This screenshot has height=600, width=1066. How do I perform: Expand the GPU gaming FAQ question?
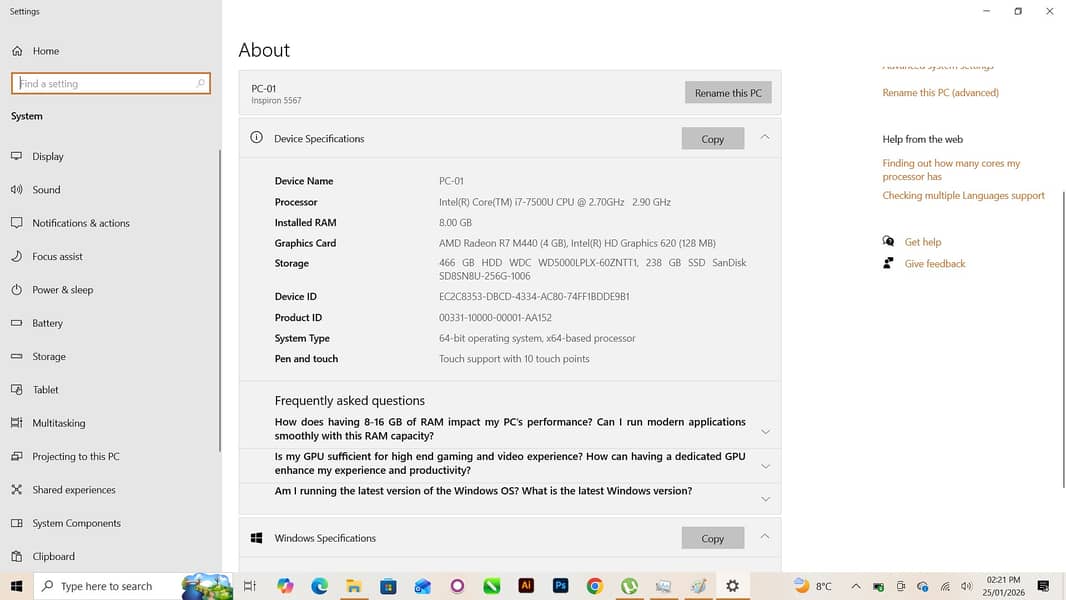[x=765, y=466]
